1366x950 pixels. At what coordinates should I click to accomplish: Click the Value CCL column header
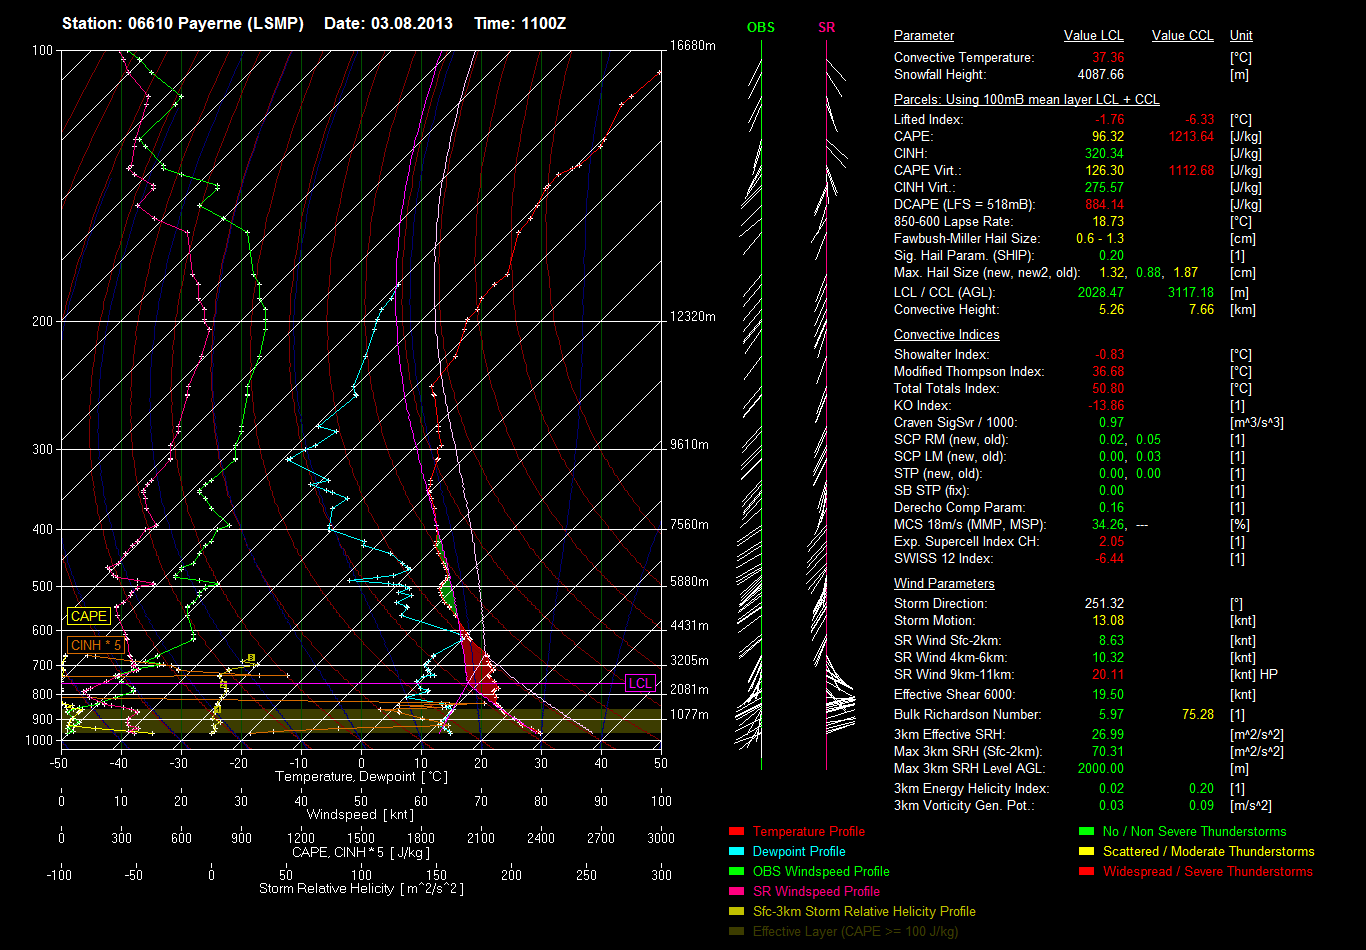click(1182, 36)
